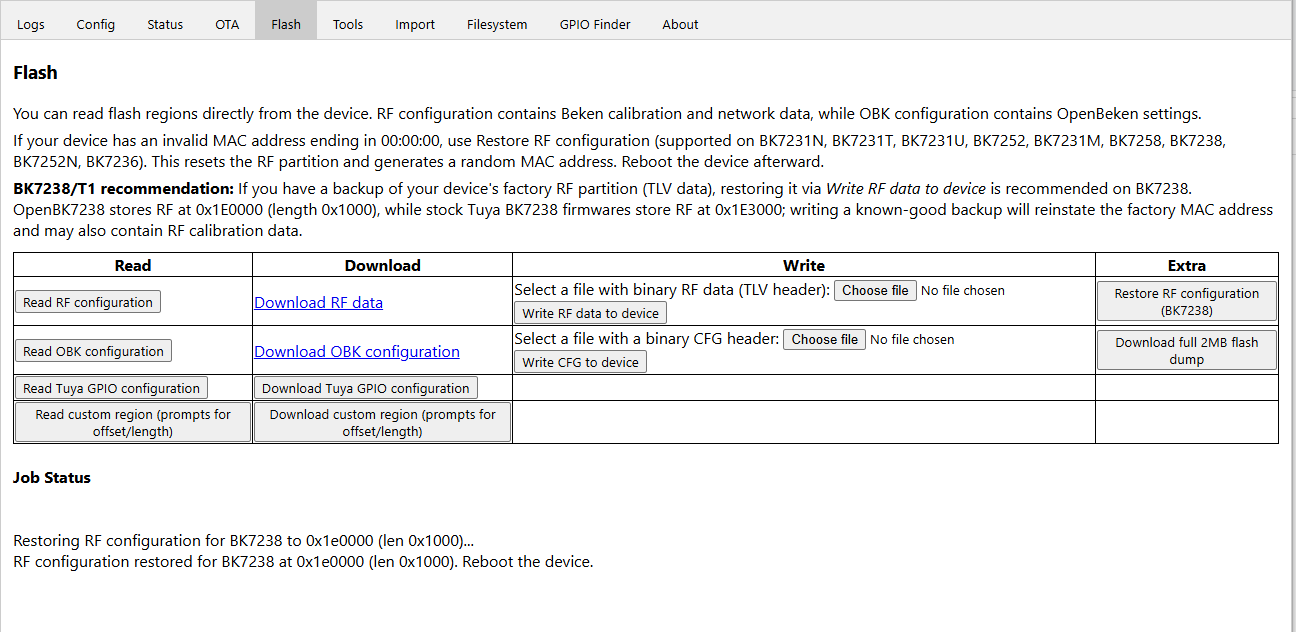Choose file for binary RF data
This screenshot has width=1296, height=632.
pyautogui.click(x=875, y=290)
